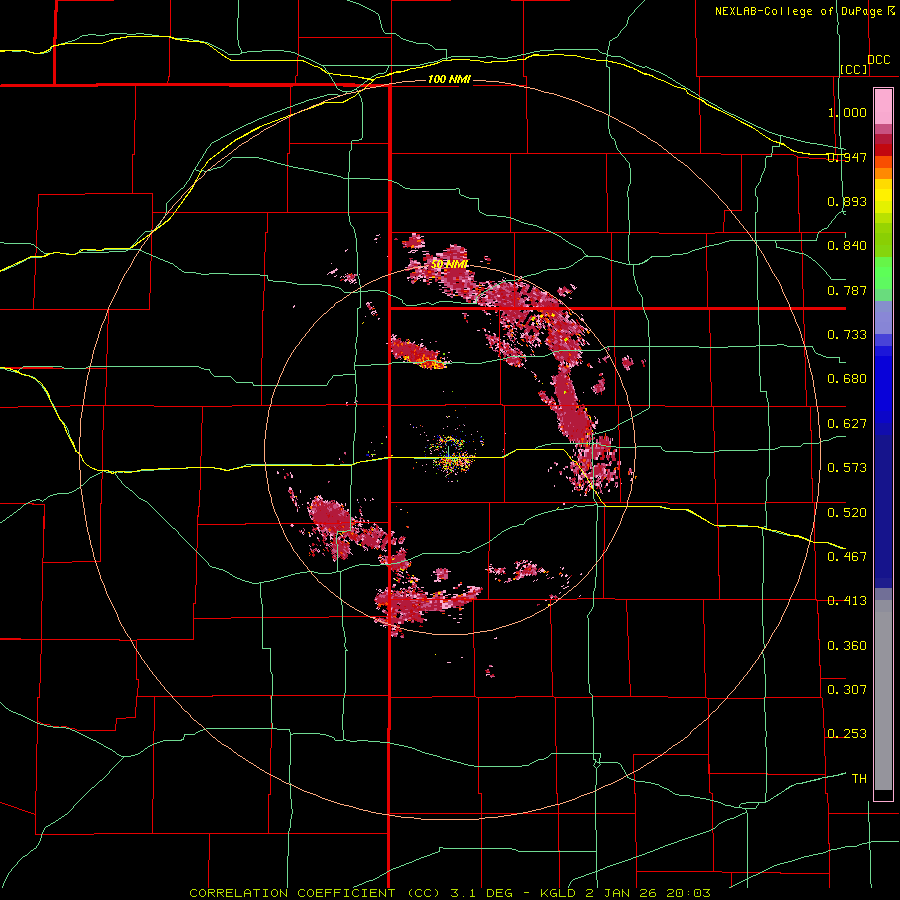Pick the dark navy band of the color bar

pos(883,511)
